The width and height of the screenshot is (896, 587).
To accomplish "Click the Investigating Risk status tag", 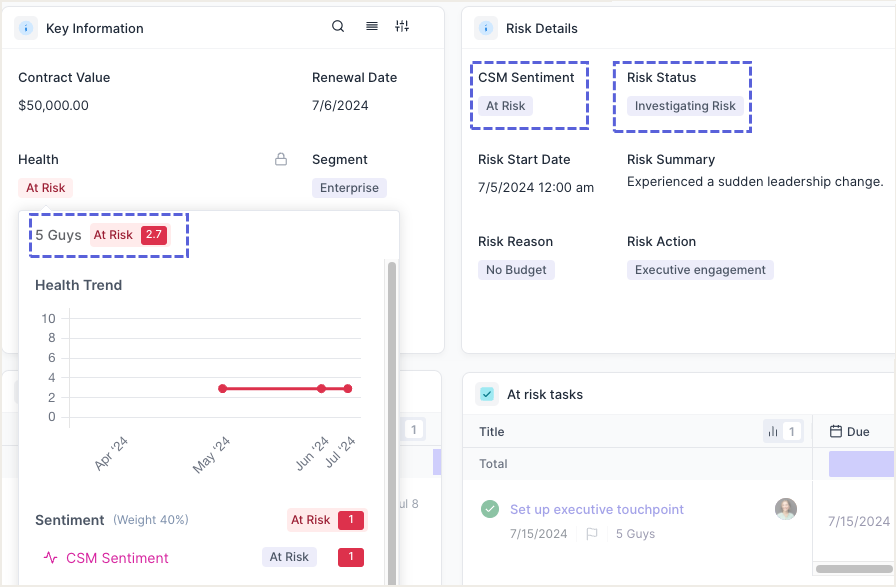I will (685, 106).
